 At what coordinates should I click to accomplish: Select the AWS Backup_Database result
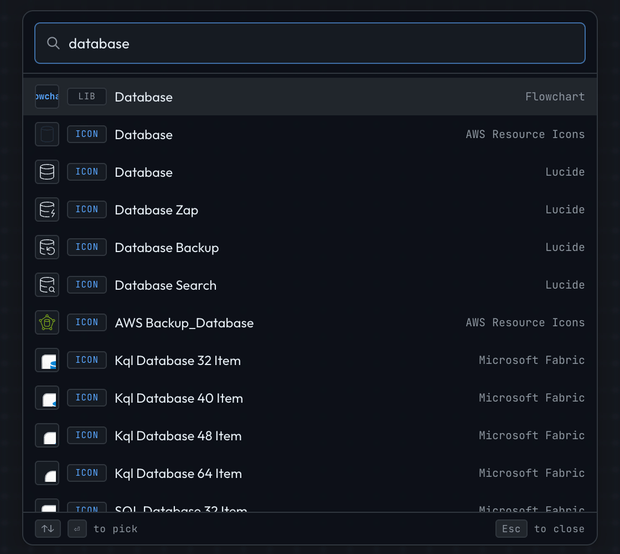(310, 322)
